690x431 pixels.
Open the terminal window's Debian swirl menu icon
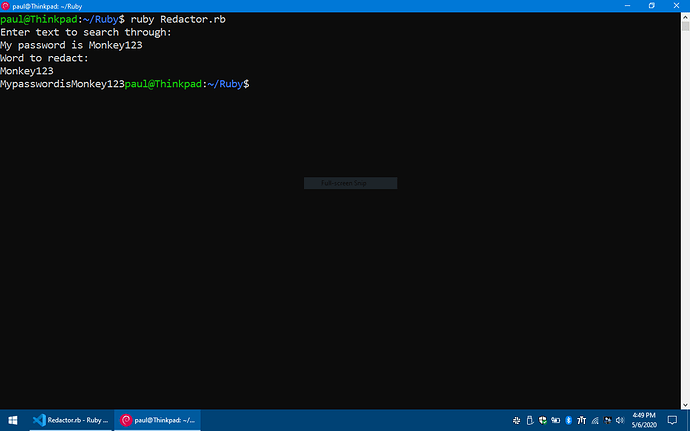click(5, 6)
